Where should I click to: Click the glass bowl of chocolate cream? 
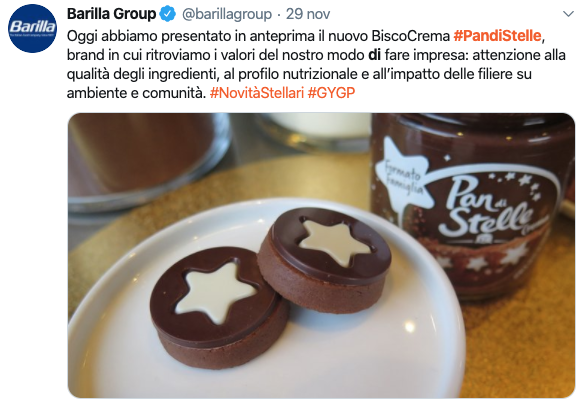point(149,160)
